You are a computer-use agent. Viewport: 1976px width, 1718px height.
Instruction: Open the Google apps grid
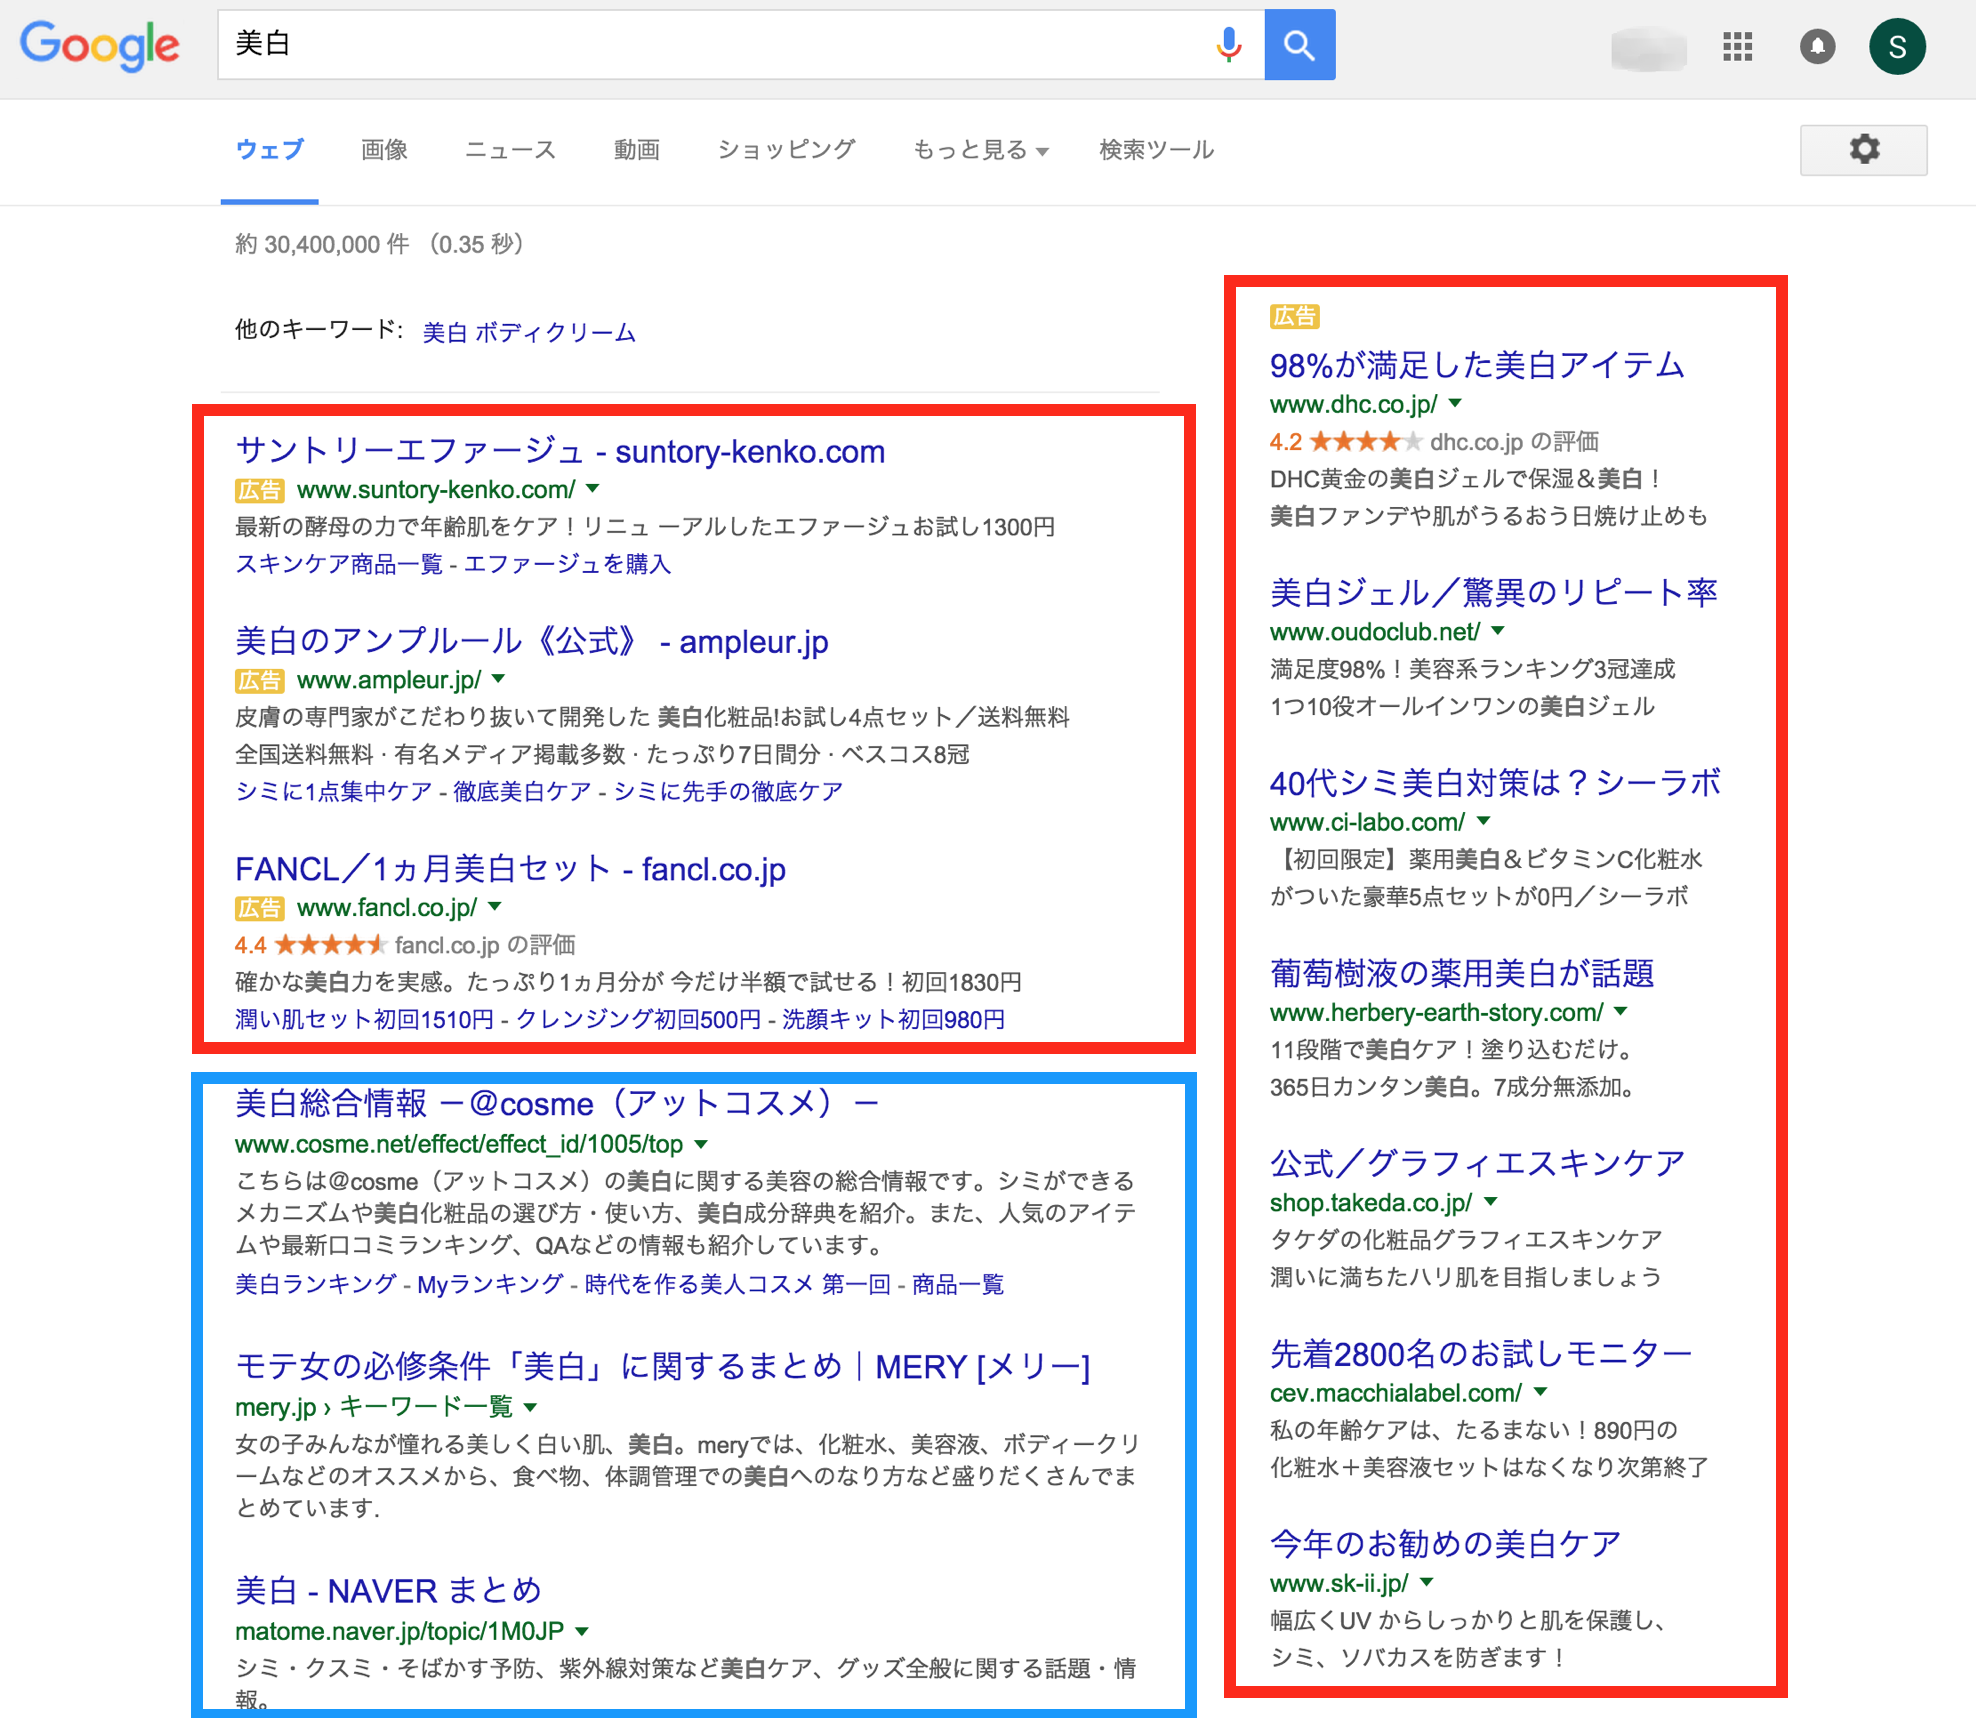pyautogui.click(x=1738, y=46)
